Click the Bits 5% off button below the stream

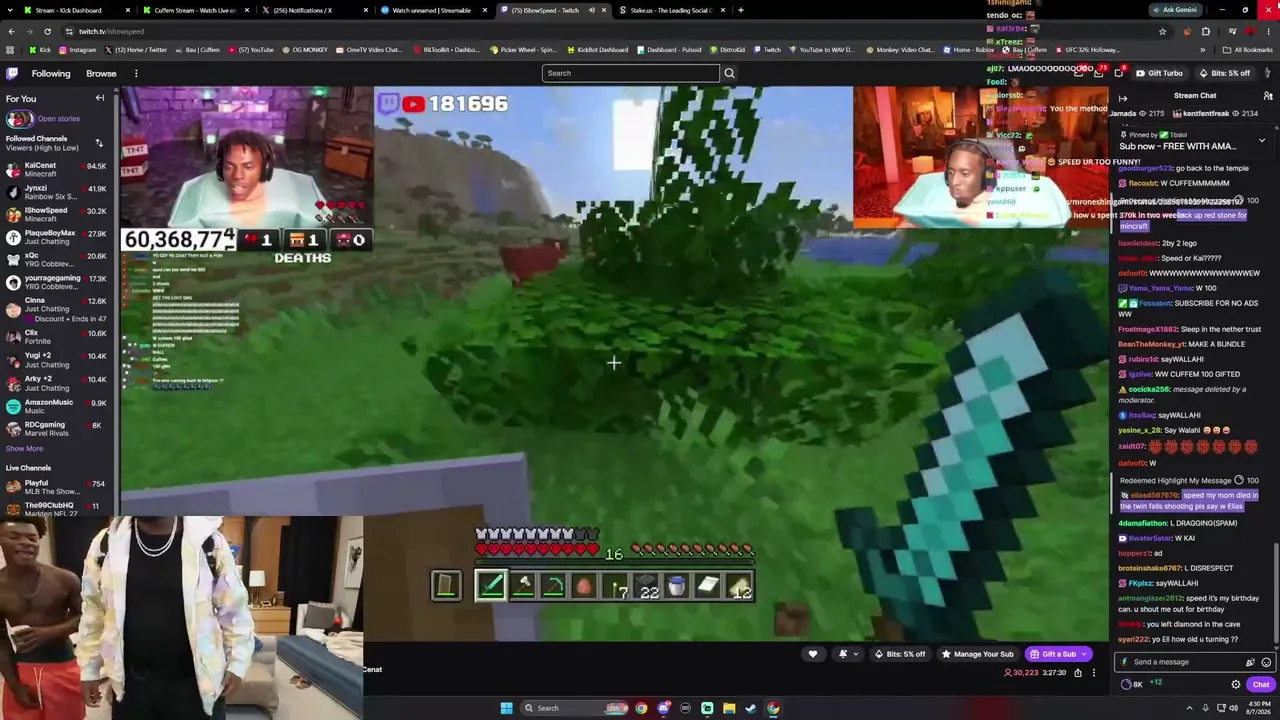click(899, 654)
